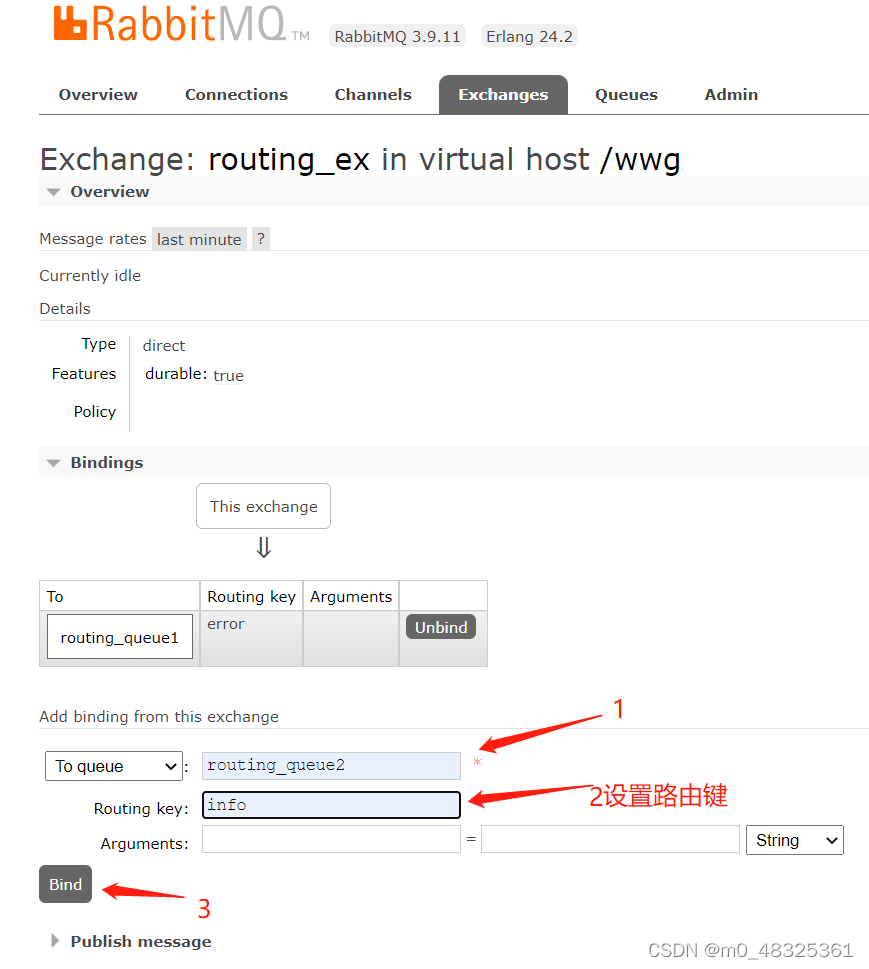
Task: Click the Bind button
Action: [66, 884]
